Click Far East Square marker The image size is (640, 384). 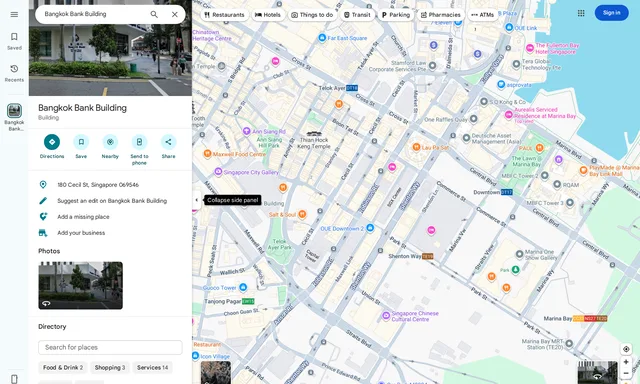click(x=322, y=38)
